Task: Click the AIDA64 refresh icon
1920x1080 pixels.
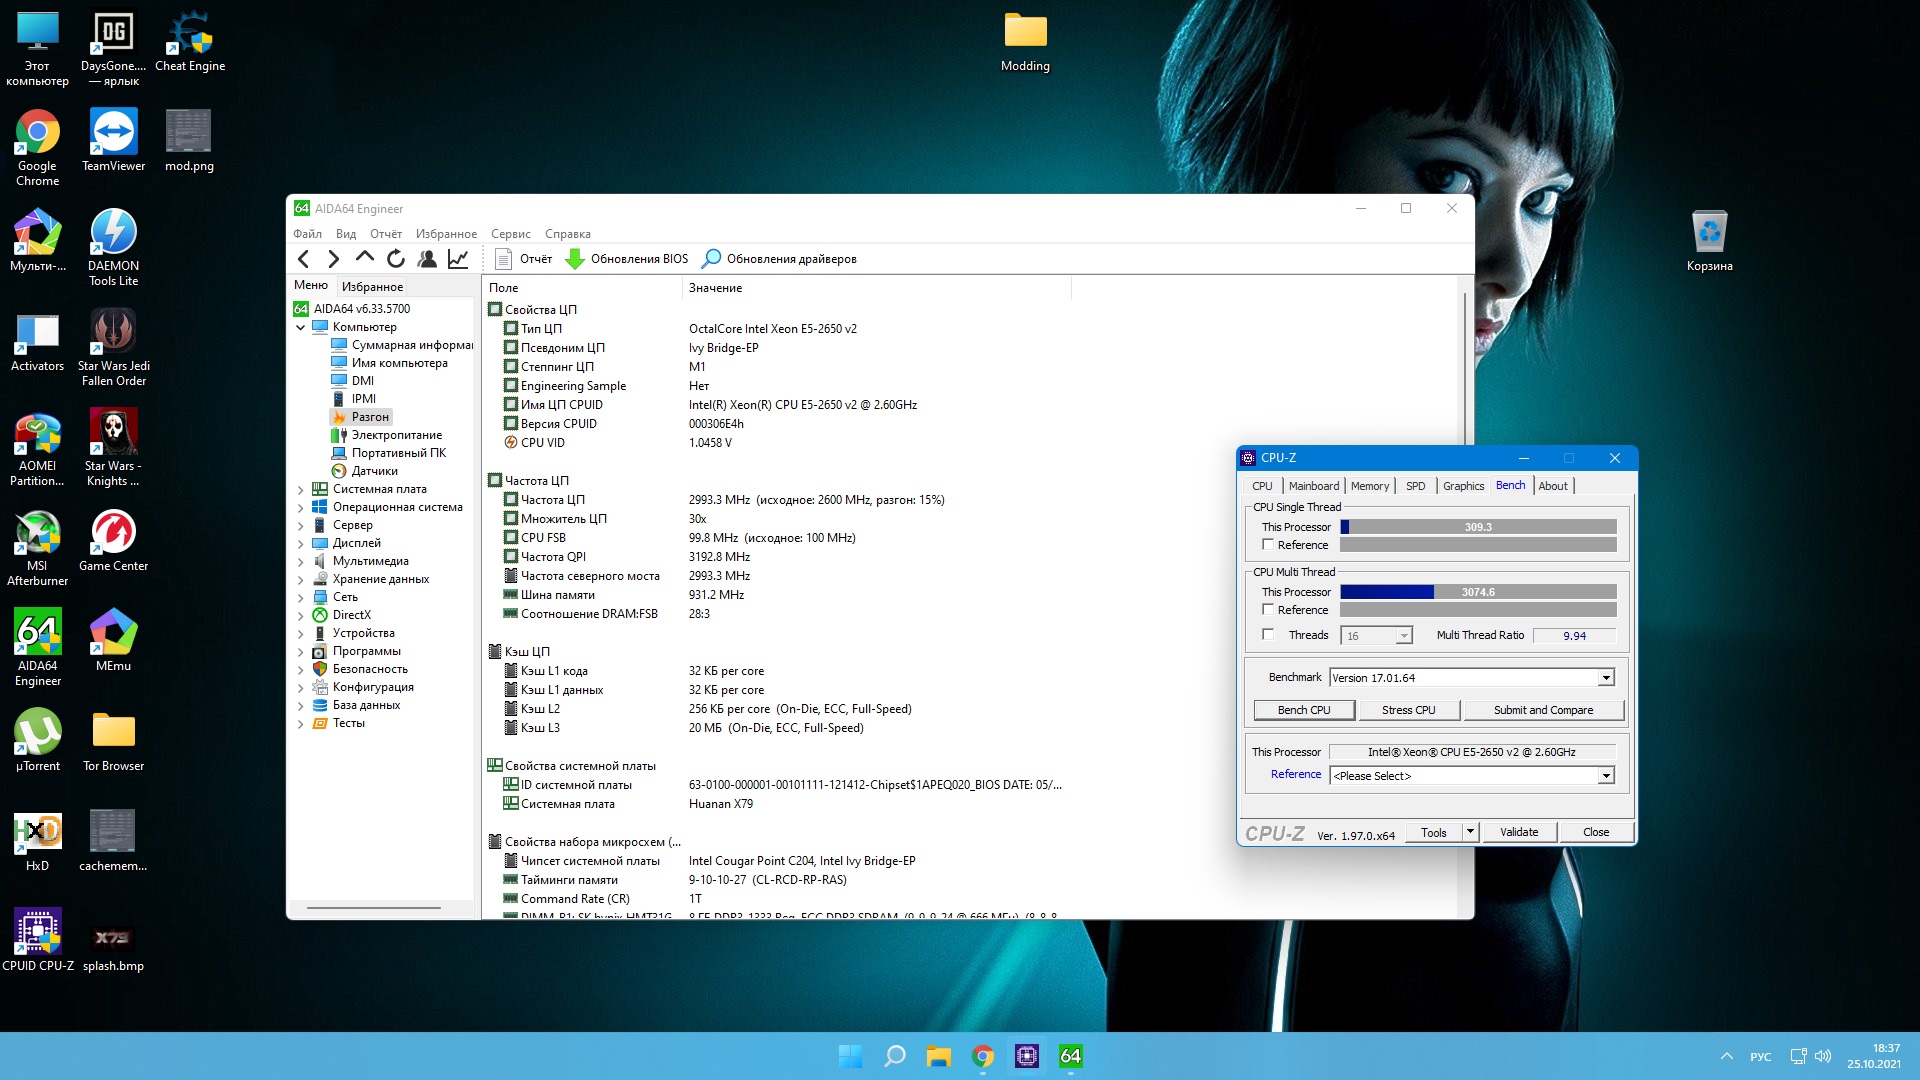Action: tap(396, 259)
